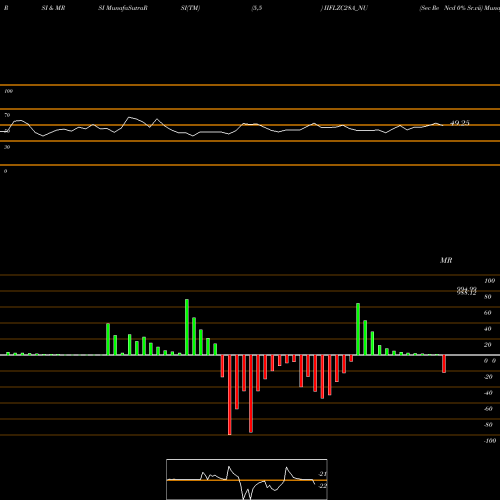The width and height of the screenshot is (500, 500).
Task: Click the MR axis label -40
Action: tap(488, 393)
